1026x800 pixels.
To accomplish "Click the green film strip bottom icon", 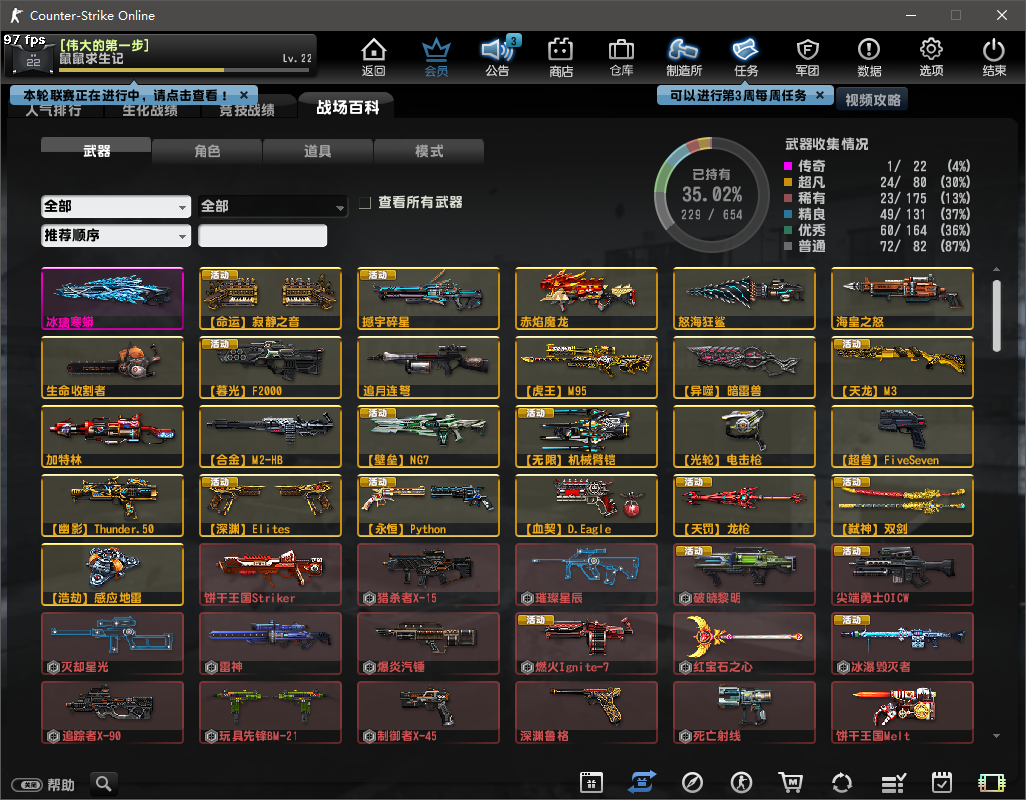I will click(991, 782).
